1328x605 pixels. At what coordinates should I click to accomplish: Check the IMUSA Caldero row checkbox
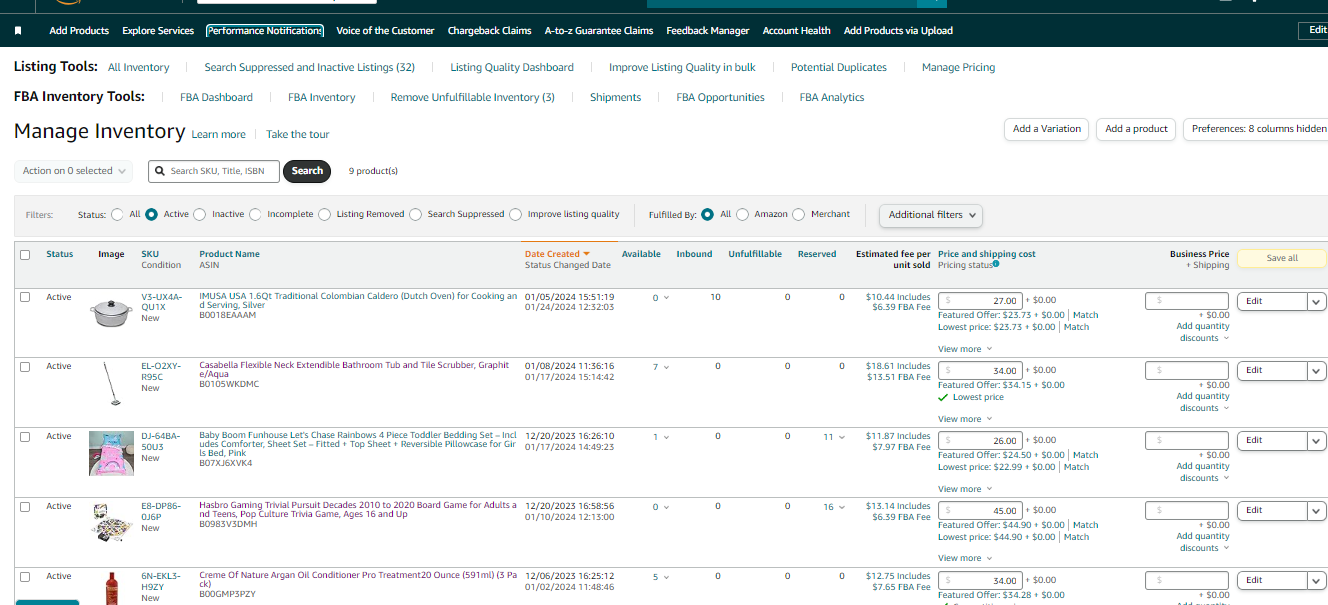pyautogui.click(x=25, y=297)
